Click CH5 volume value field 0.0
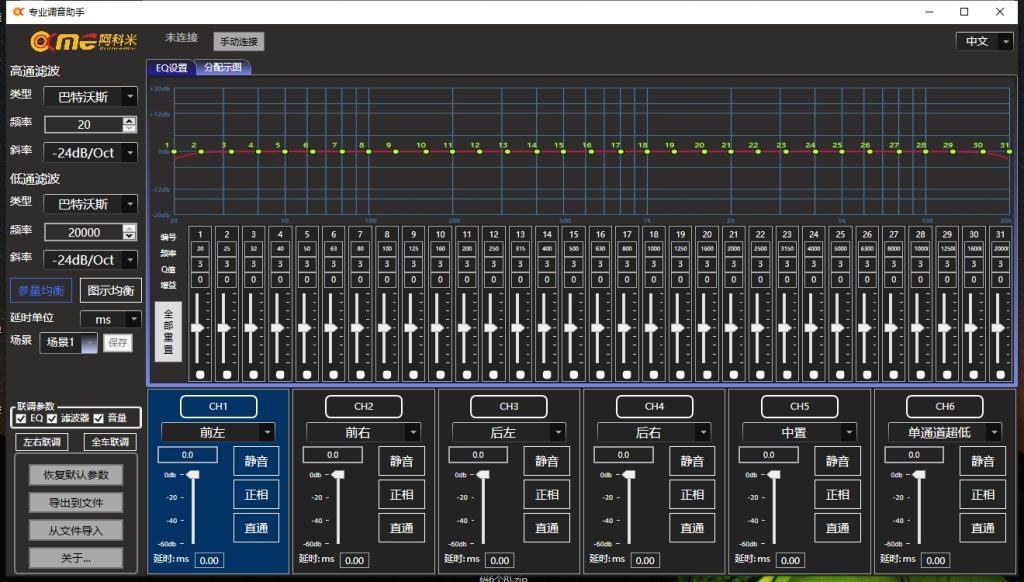 coord(769,455)
